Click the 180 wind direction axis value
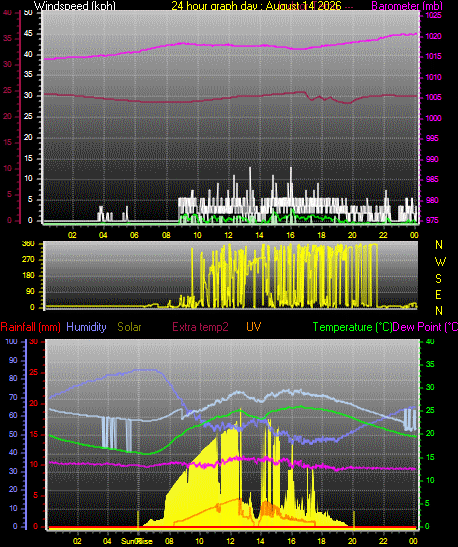458x547 pixels. point(28,276)
